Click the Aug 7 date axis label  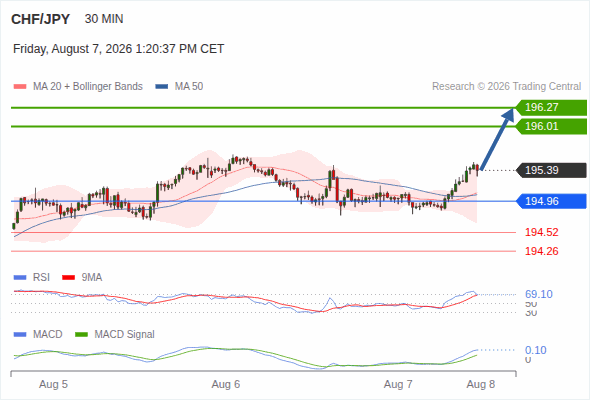click(398, 385)
